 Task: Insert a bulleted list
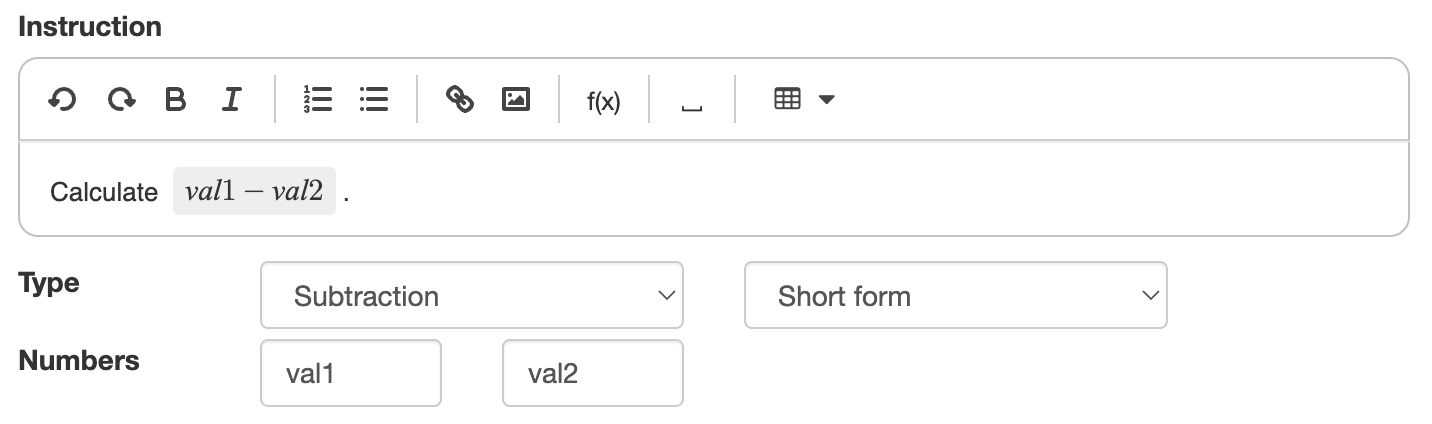(373, 100)
